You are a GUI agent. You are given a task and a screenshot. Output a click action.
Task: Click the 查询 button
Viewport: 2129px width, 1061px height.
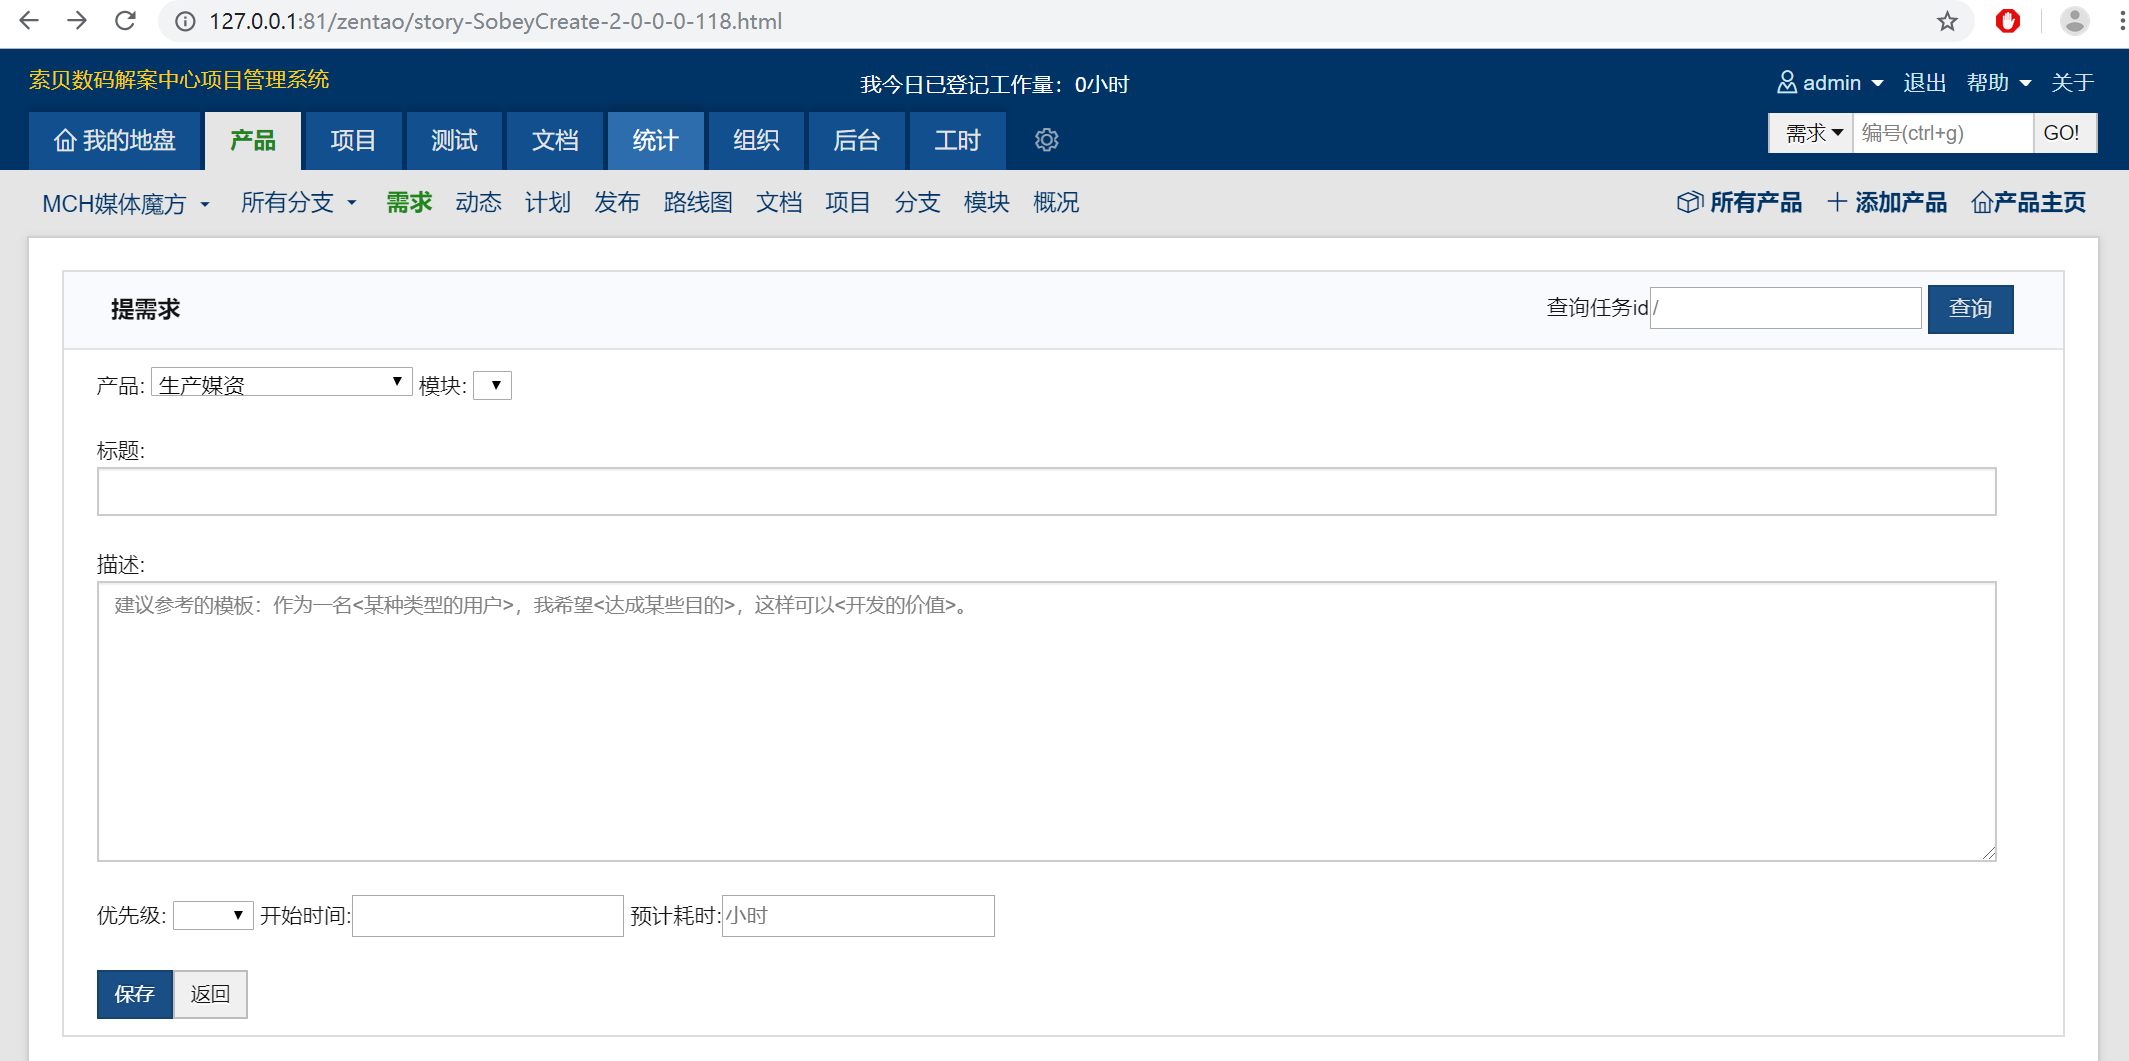(x=1970, y=309)
